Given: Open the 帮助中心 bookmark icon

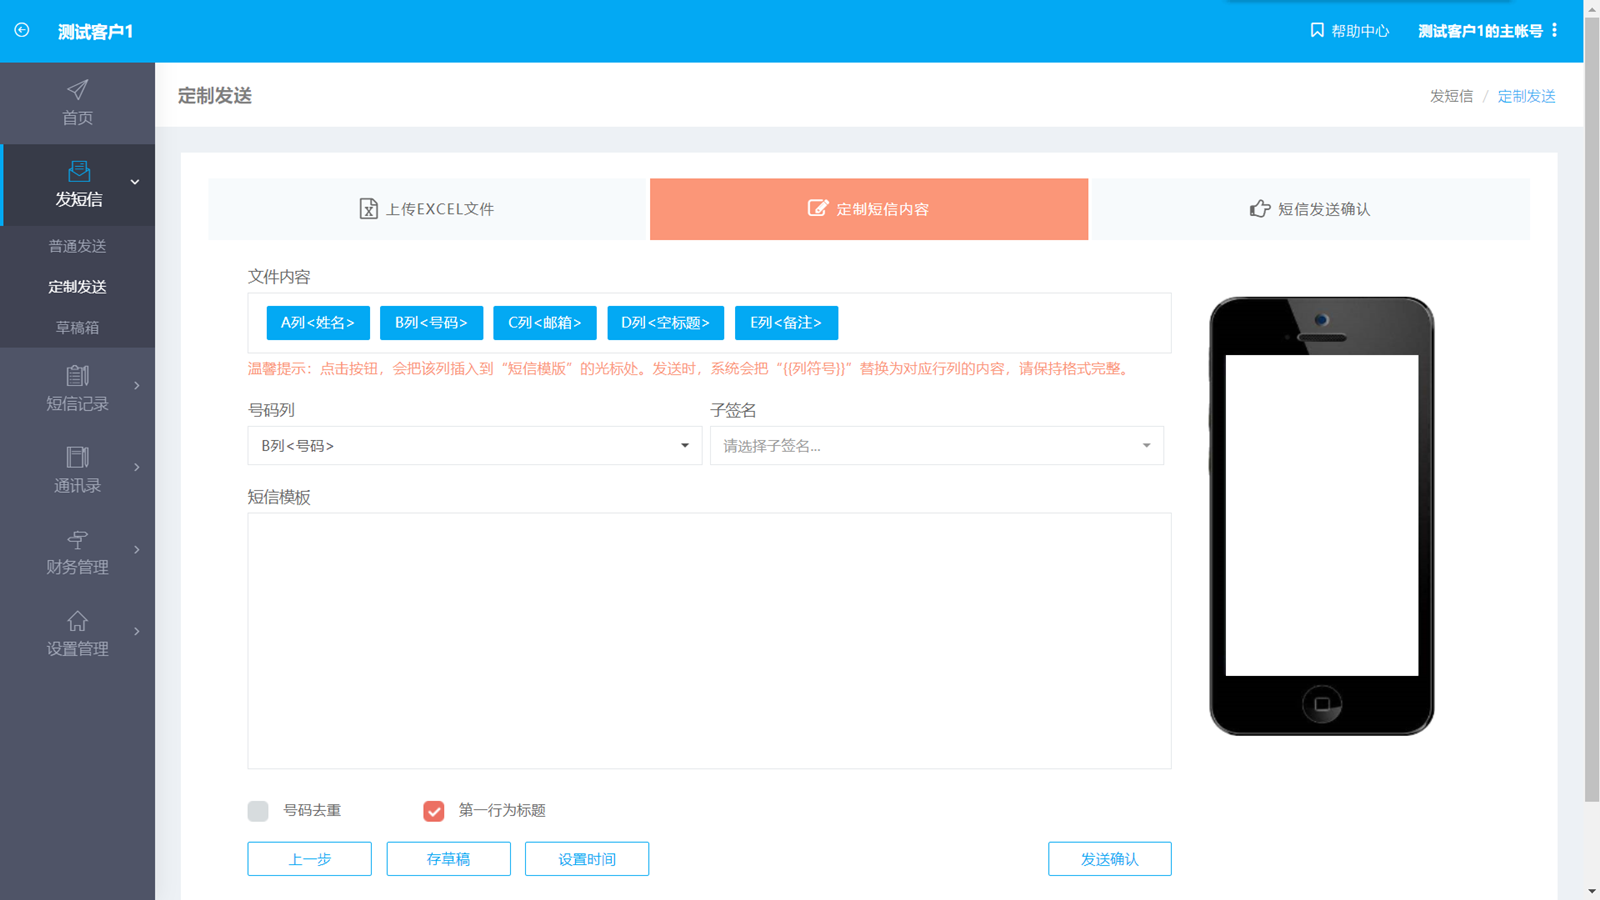Looking at the screenshot, I should tap(1317, 30).
